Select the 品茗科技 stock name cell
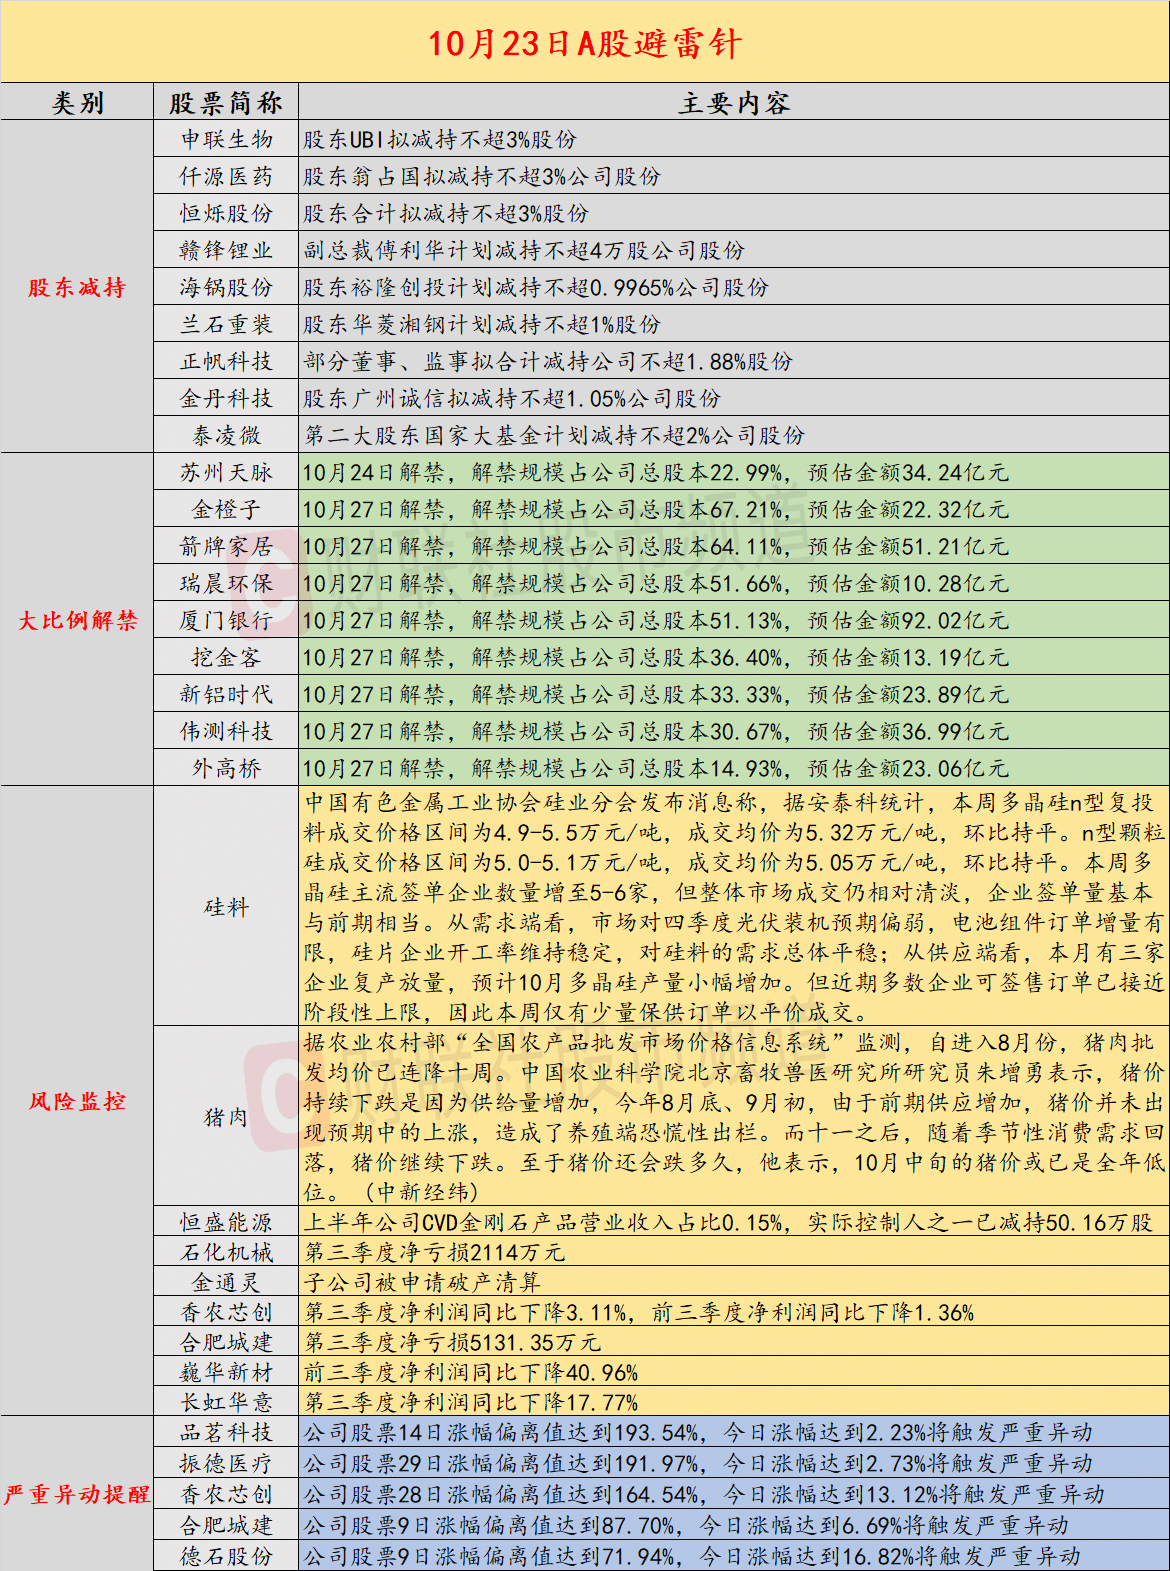The image size is (1170, 1571). click(226, 1433)
